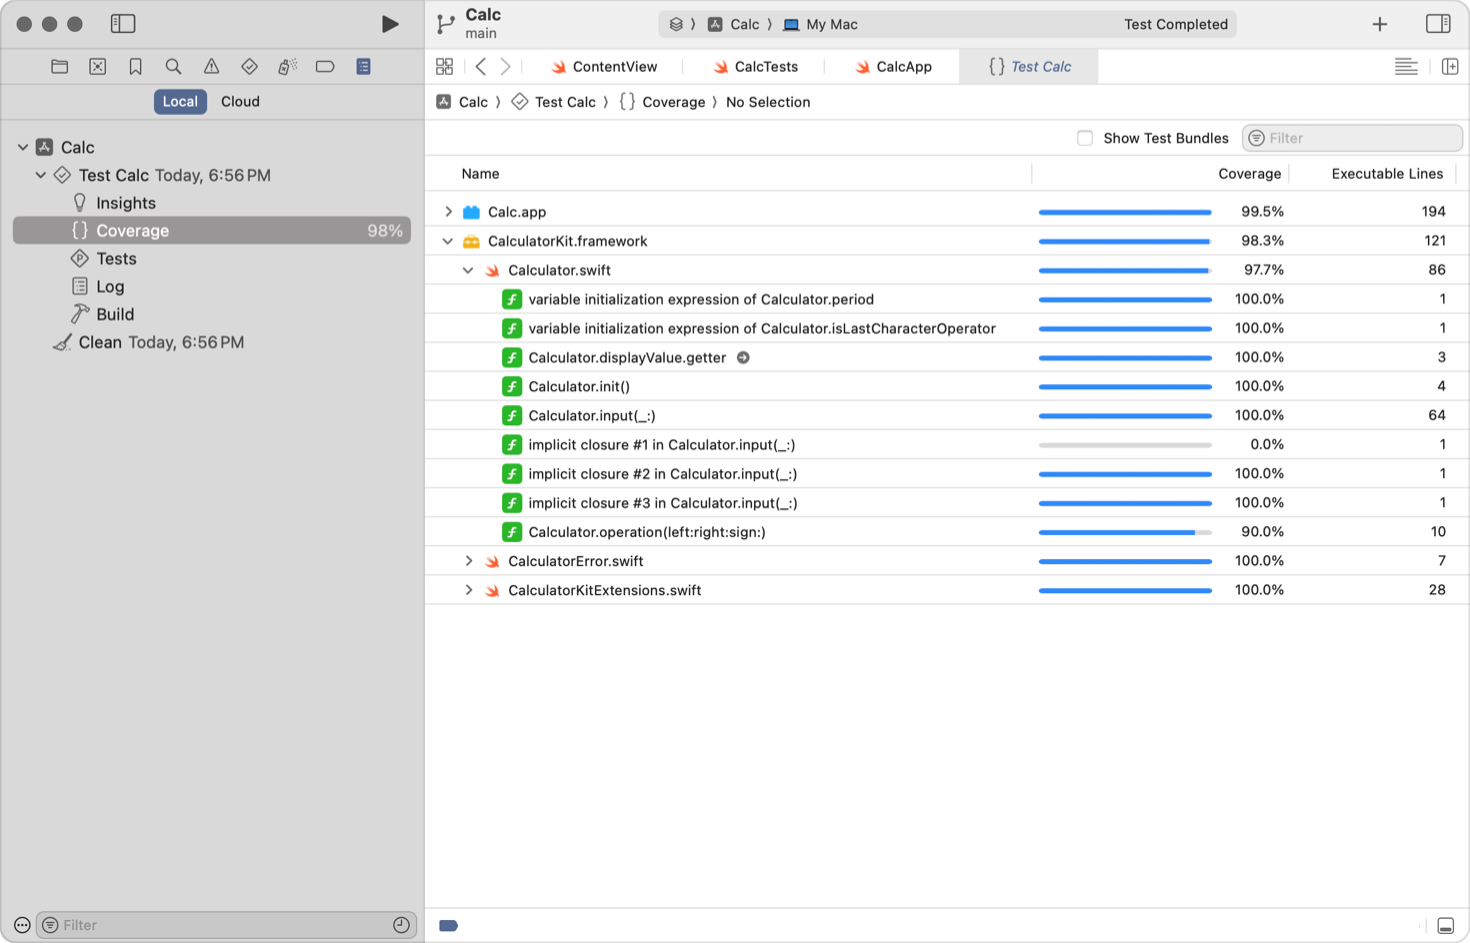The height and width of the screenshot is (943, 1470).
Task: Run the project with the play button
Action: coord(391,24)
